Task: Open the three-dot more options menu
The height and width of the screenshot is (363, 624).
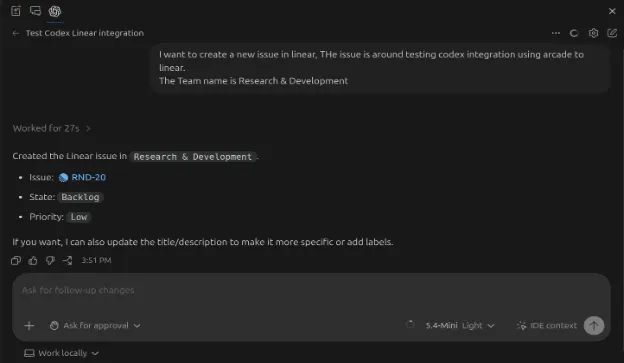Action: click(556, 33)
